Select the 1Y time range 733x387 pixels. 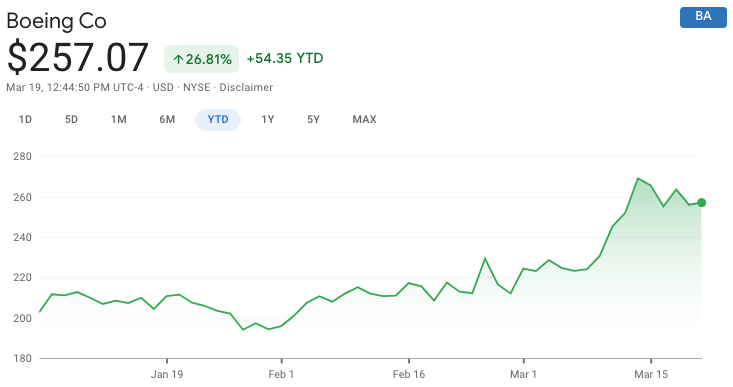[x=267, y=120]
